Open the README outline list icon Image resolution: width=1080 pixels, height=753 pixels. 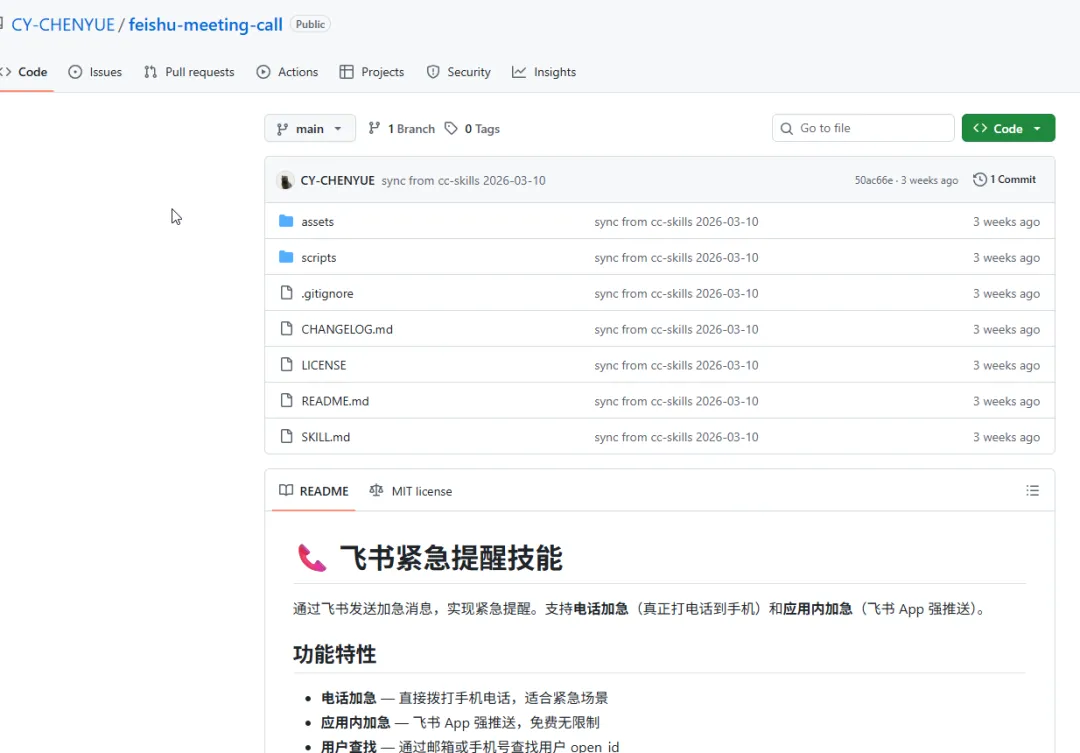point(1032,491)
